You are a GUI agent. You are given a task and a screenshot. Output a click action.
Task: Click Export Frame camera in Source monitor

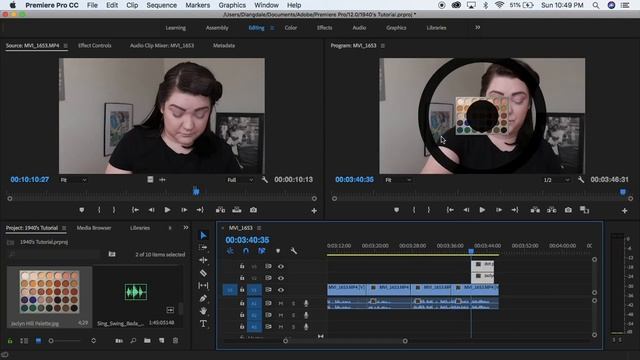253,210
